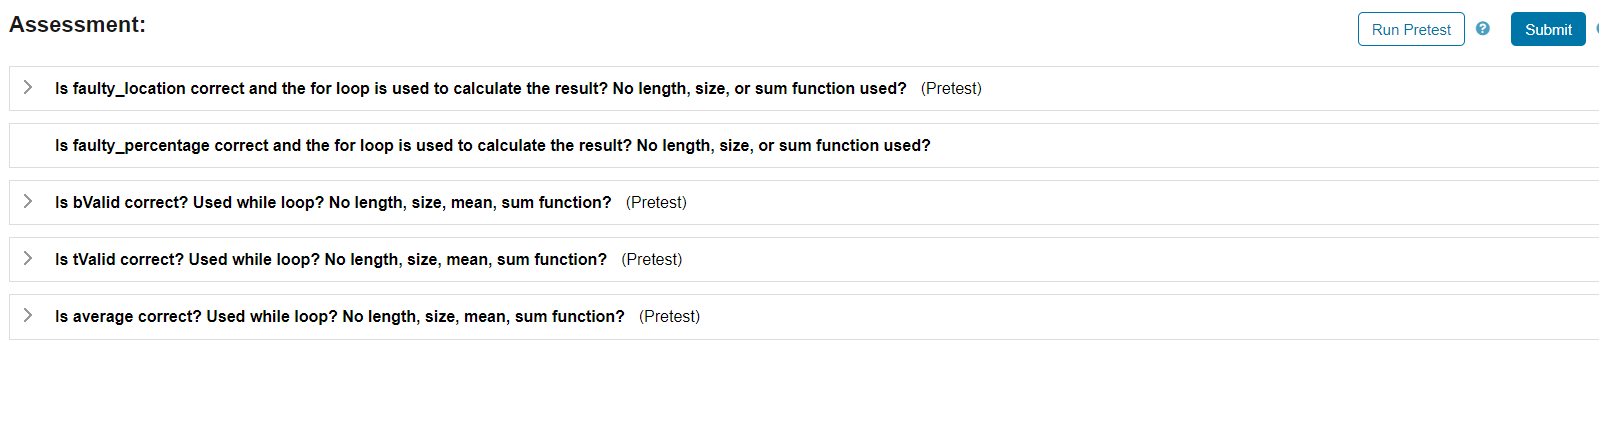
Task: Click the word faulty_percentage in the second row
Action: [141, 146]
